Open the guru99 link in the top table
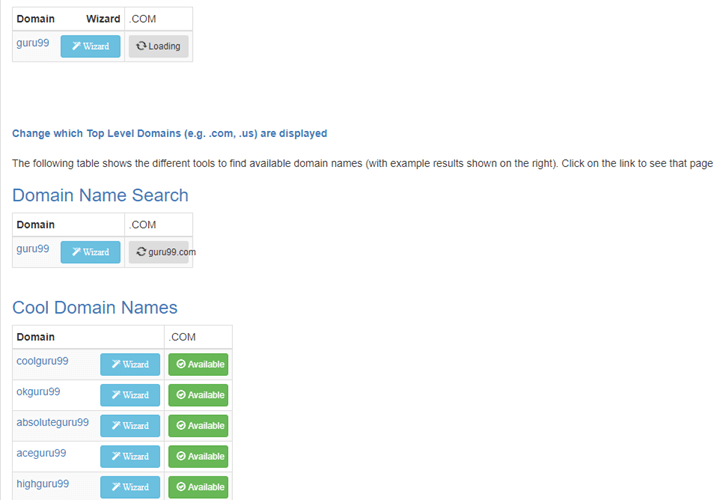The height and width of the screenshot is (500, 717). tap(33, 43)
